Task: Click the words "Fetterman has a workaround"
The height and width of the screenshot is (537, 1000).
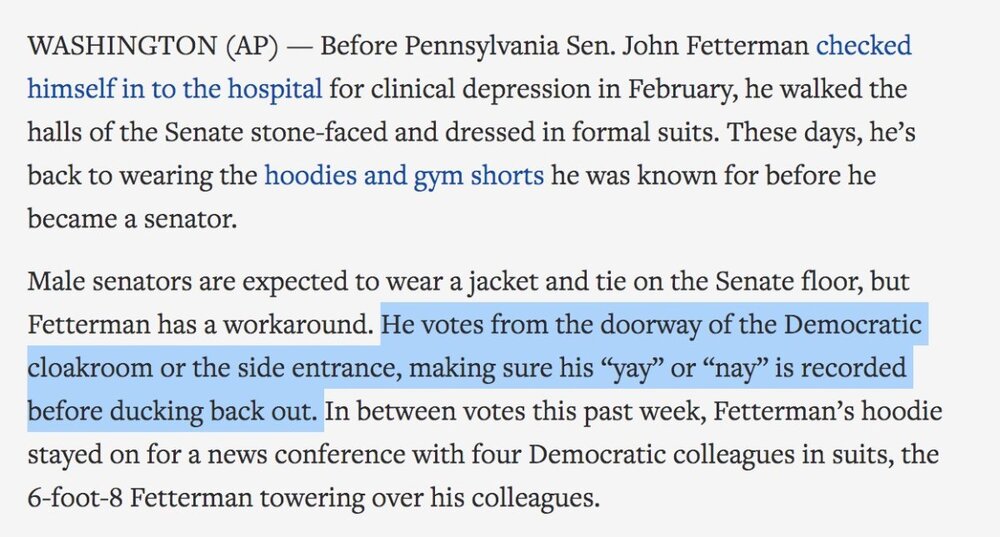Action: (200, 325)
